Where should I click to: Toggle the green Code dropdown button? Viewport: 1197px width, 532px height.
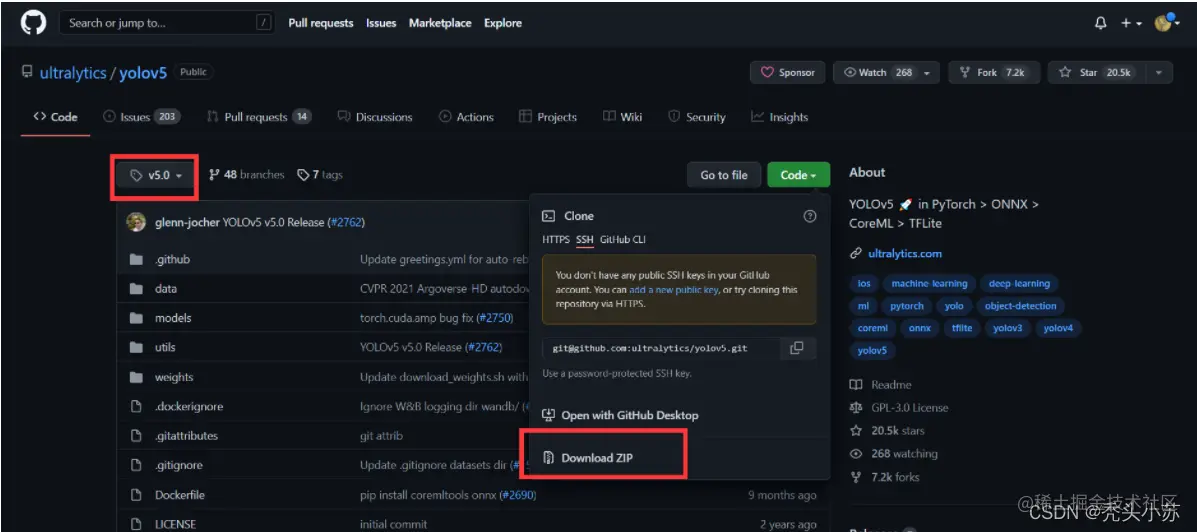point(798,175)
